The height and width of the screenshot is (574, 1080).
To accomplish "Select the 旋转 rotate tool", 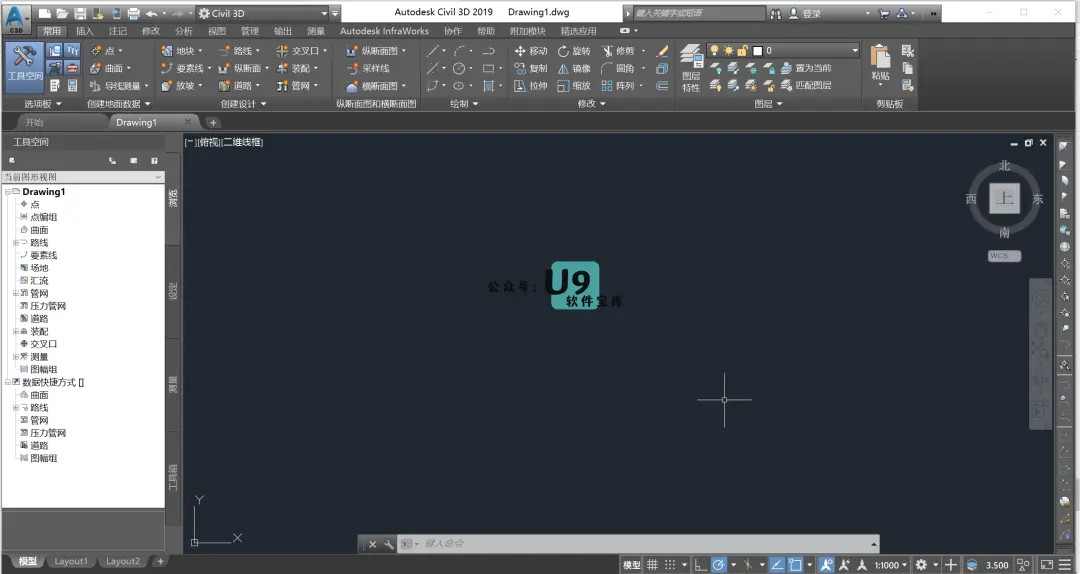I will coord(574,51).
